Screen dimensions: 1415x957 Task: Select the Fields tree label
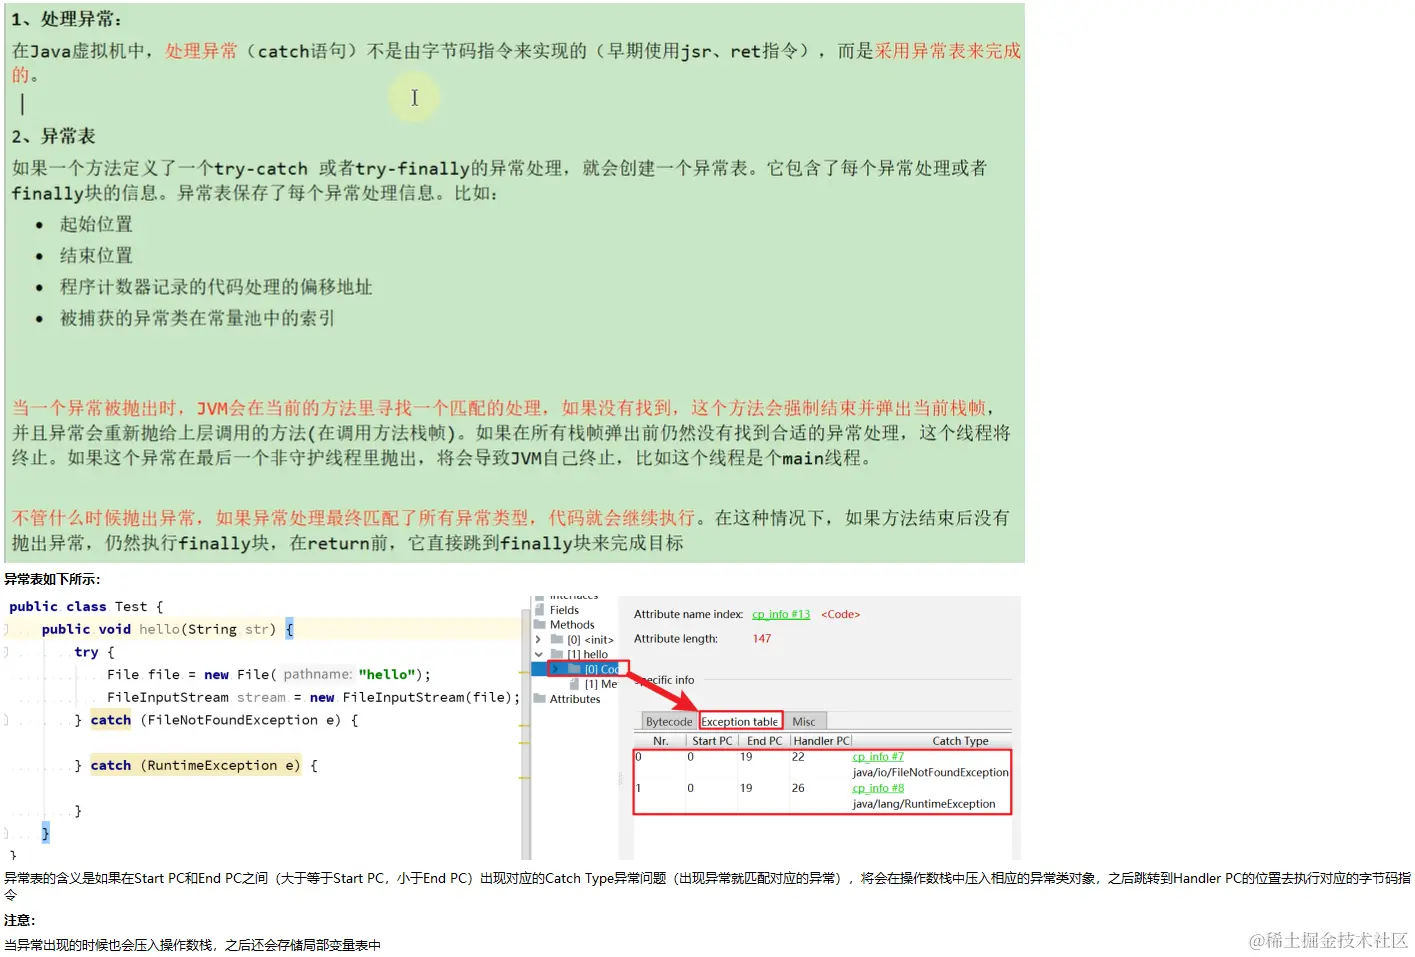(564, 610)
